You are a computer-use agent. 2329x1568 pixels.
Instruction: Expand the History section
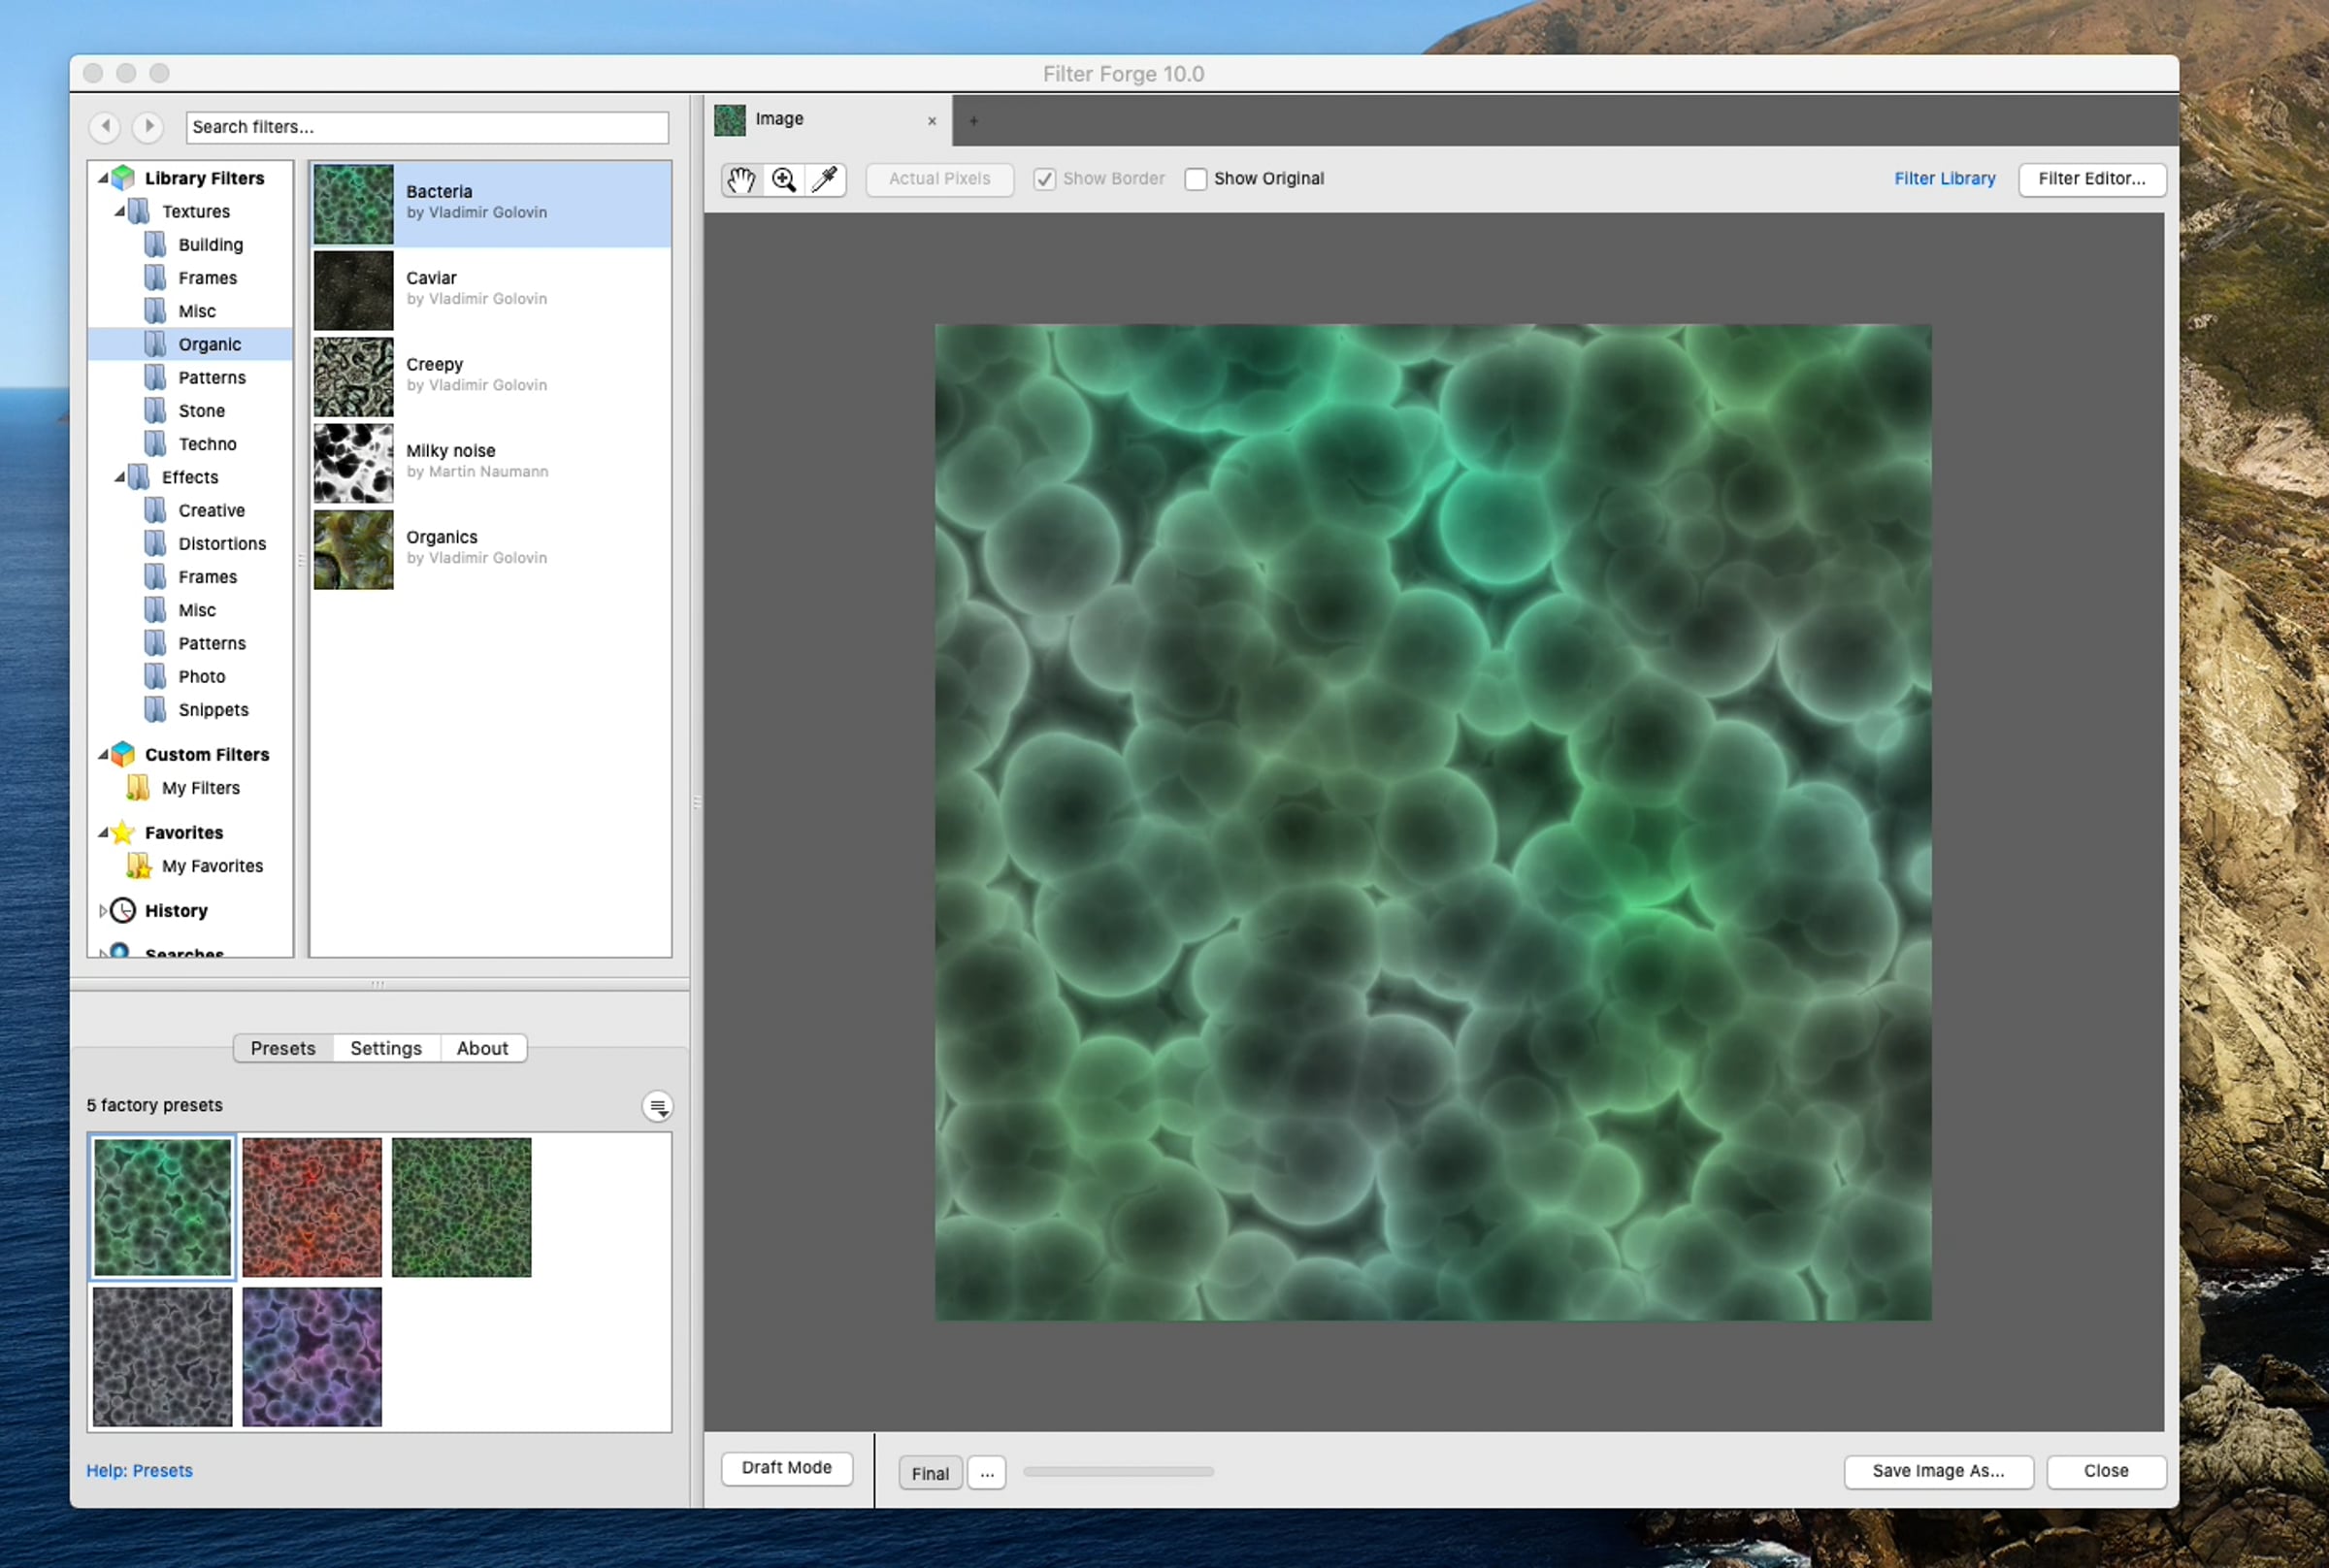tap(103, 910)
